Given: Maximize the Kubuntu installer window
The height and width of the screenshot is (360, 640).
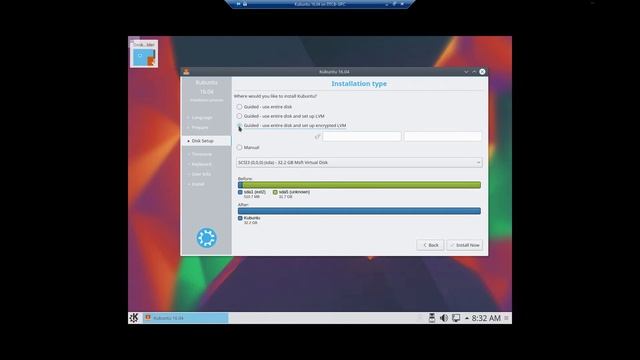Looking at the screenshot, I should tap(474, 72).
